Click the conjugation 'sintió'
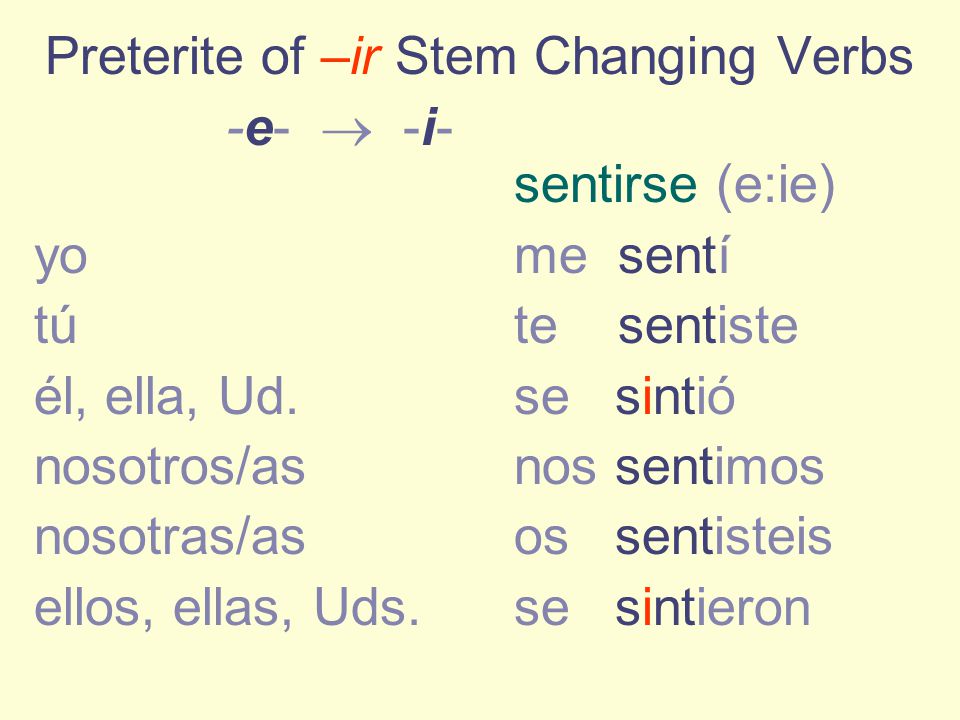Image resolution: width=960 pixels, height=720 pixels. pyautogui.click(x=675, y=396)
